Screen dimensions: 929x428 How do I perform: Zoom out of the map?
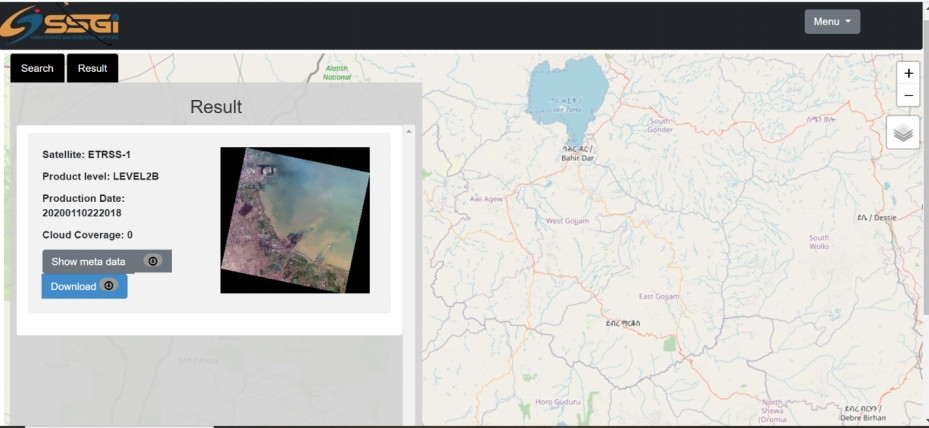pos(908,96)
